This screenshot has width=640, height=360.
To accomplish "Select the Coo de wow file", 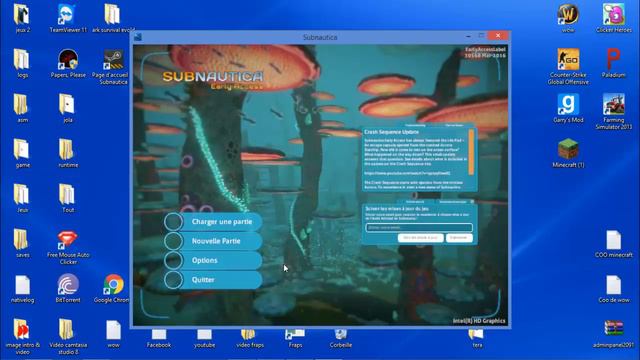I will [x=613, y=284].
